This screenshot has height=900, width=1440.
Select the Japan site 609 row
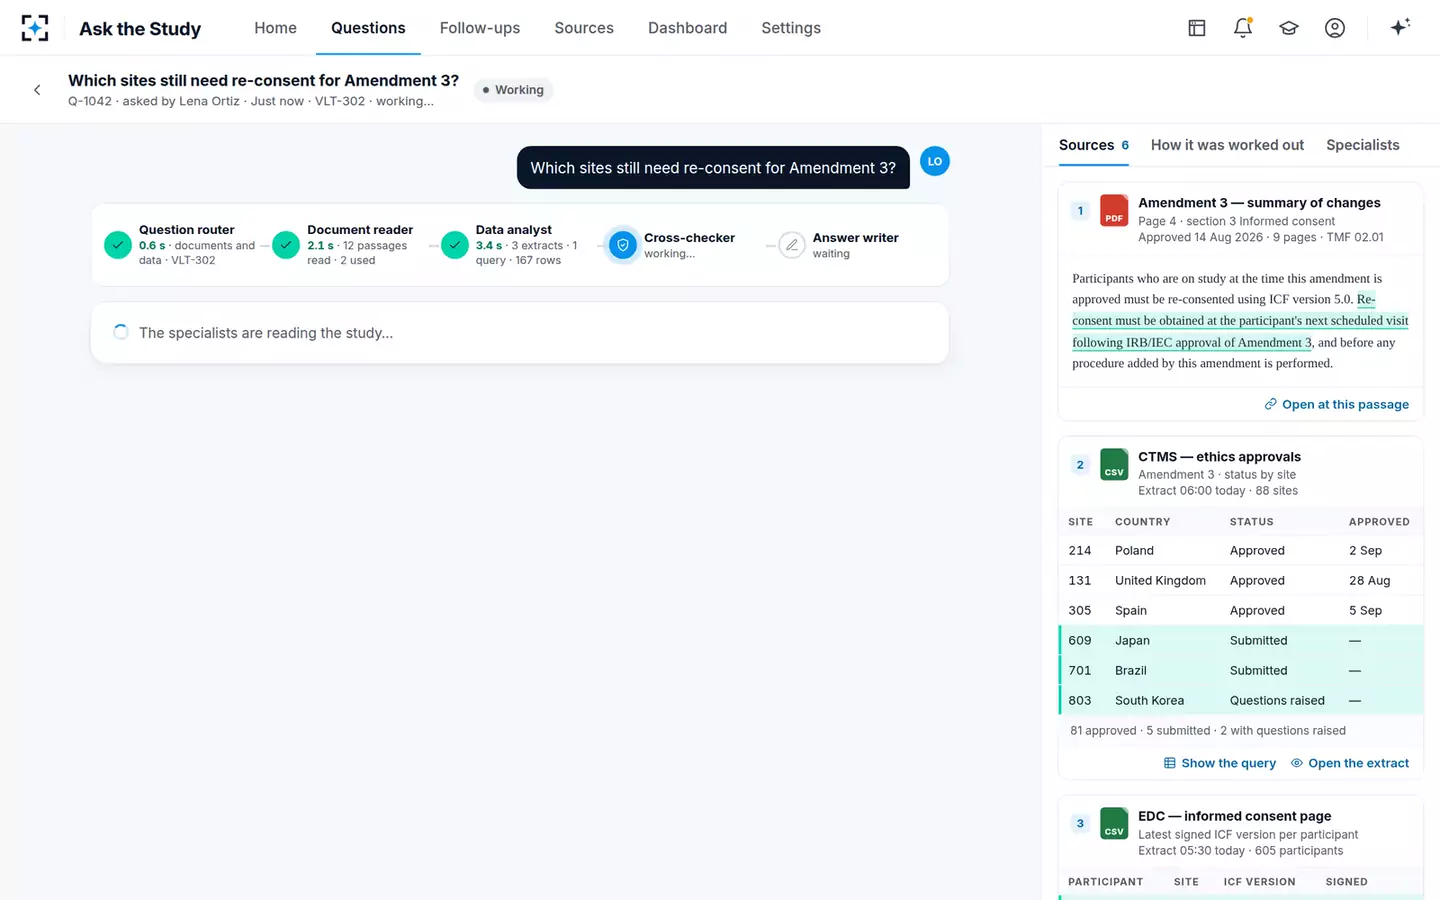[1241, 640]
